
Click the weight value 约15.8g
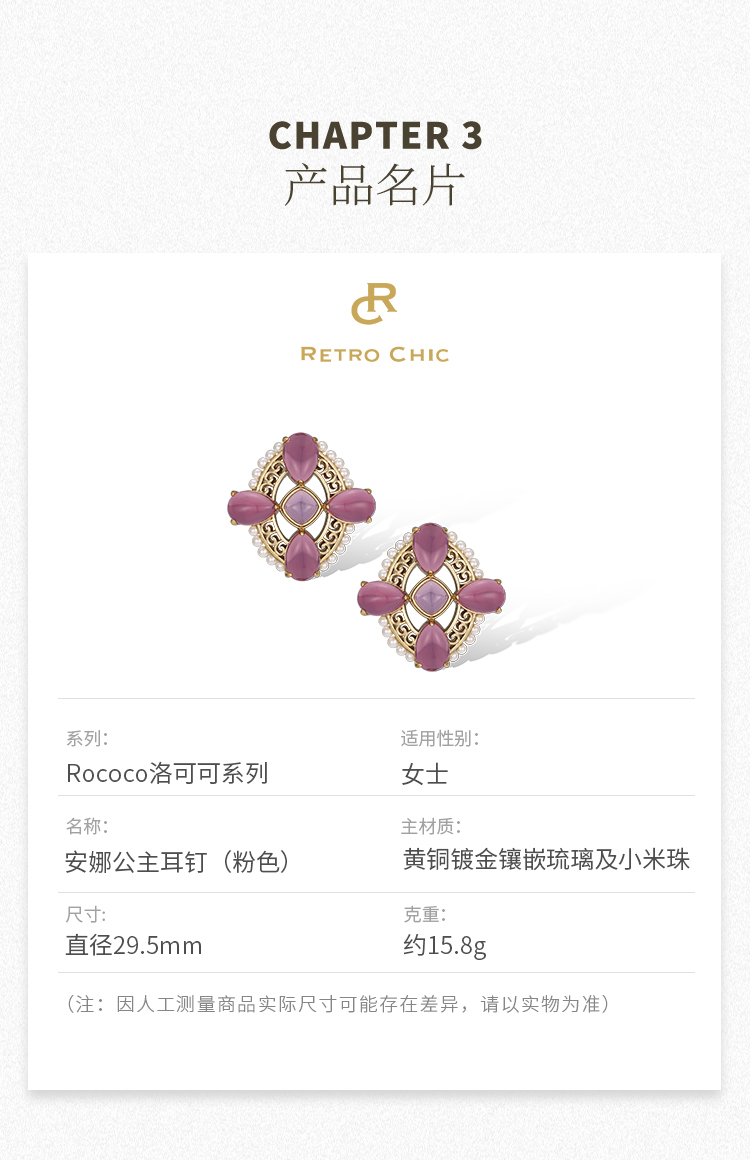[445, 945]
